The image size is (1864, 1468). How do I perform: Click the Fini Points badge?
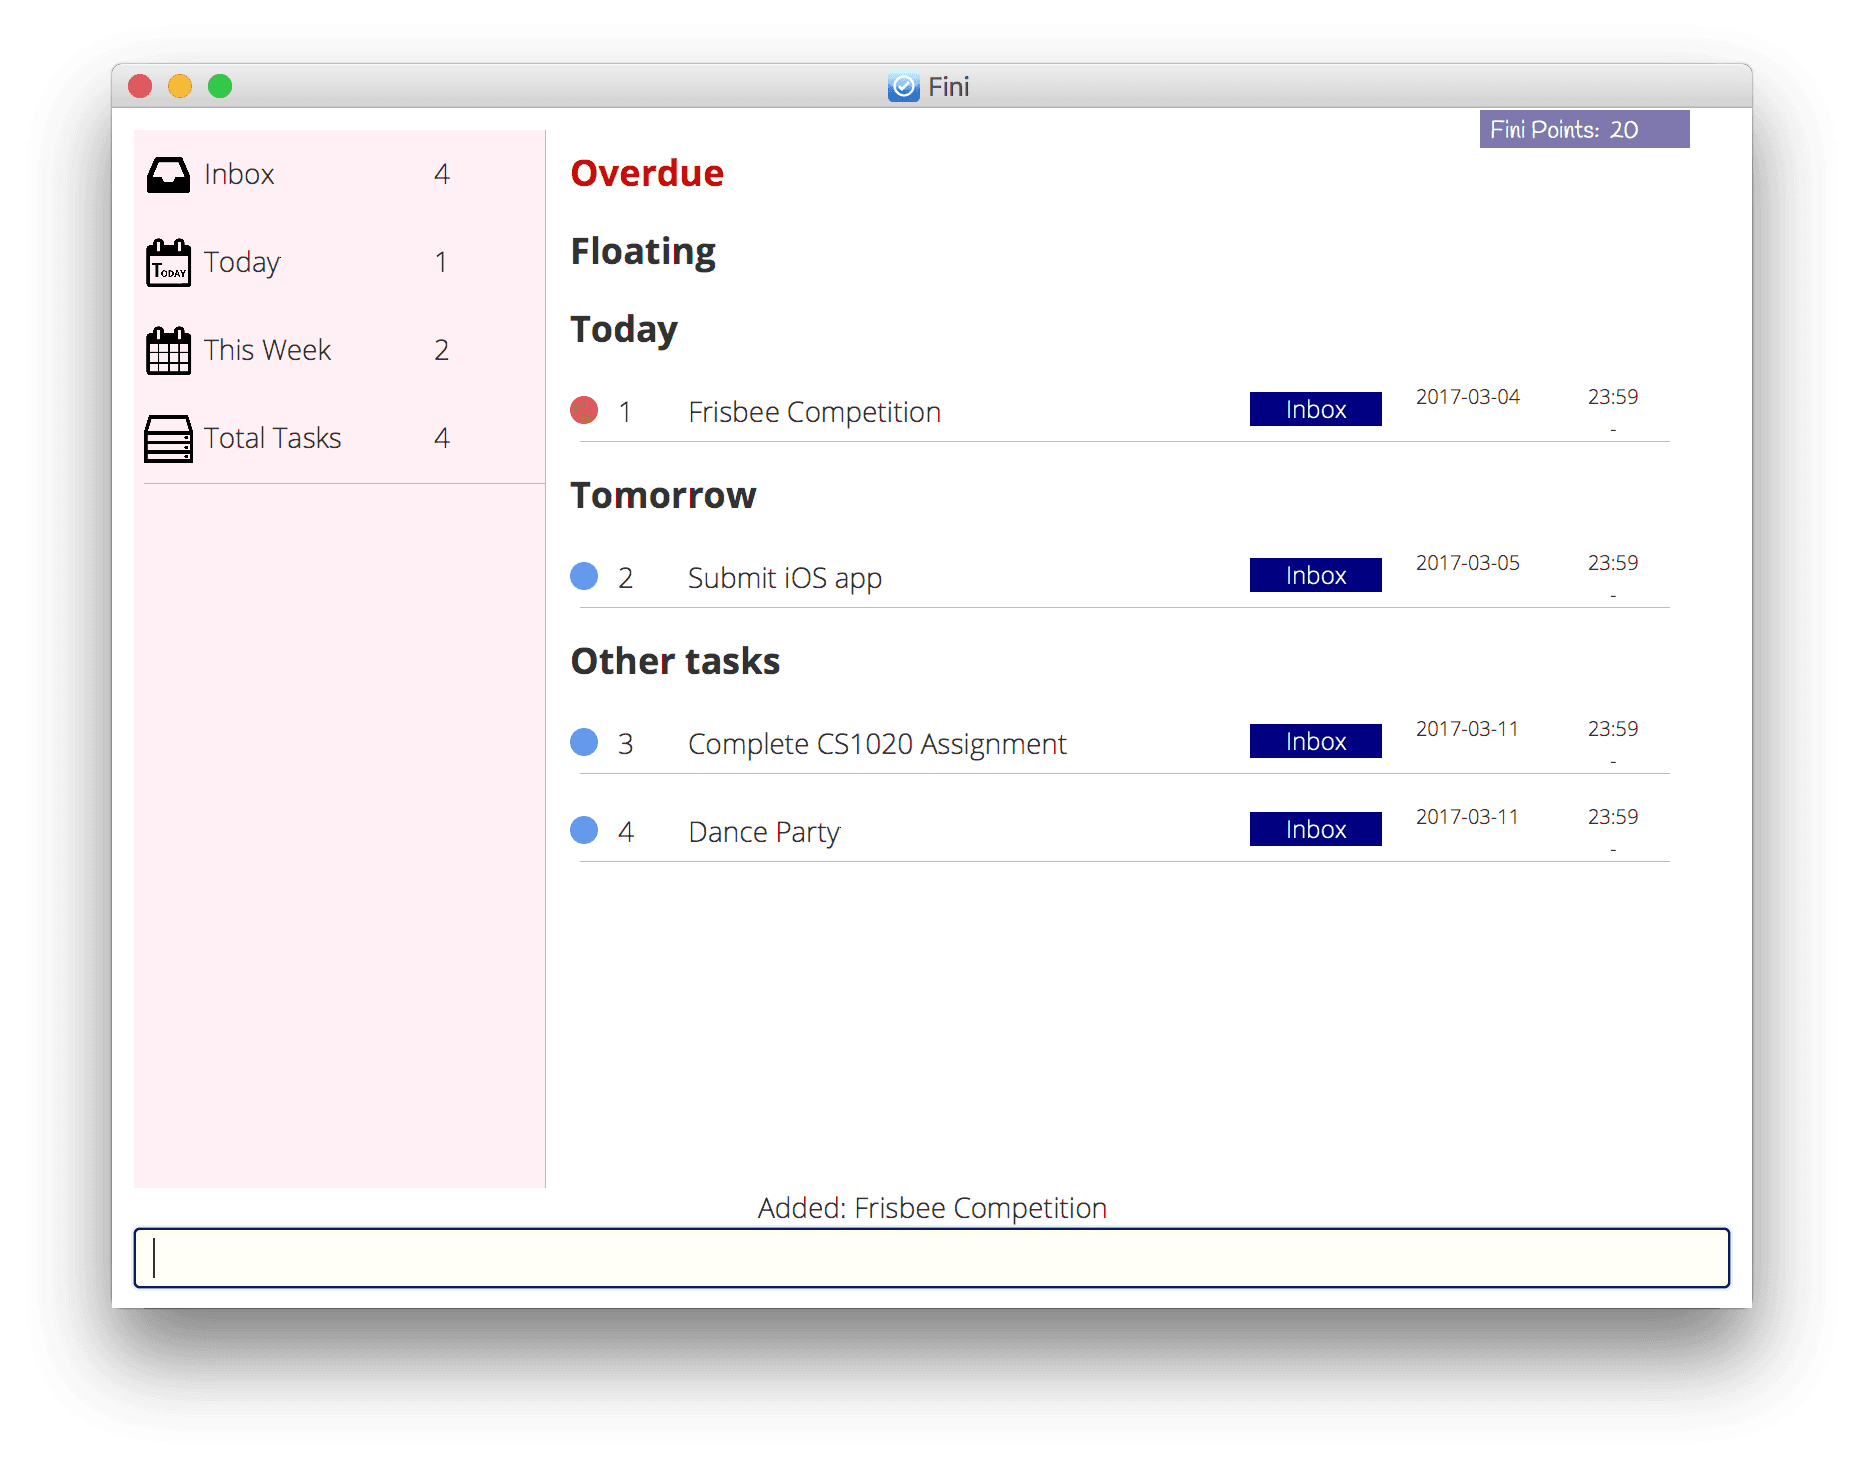click(x=1584, y=129)
